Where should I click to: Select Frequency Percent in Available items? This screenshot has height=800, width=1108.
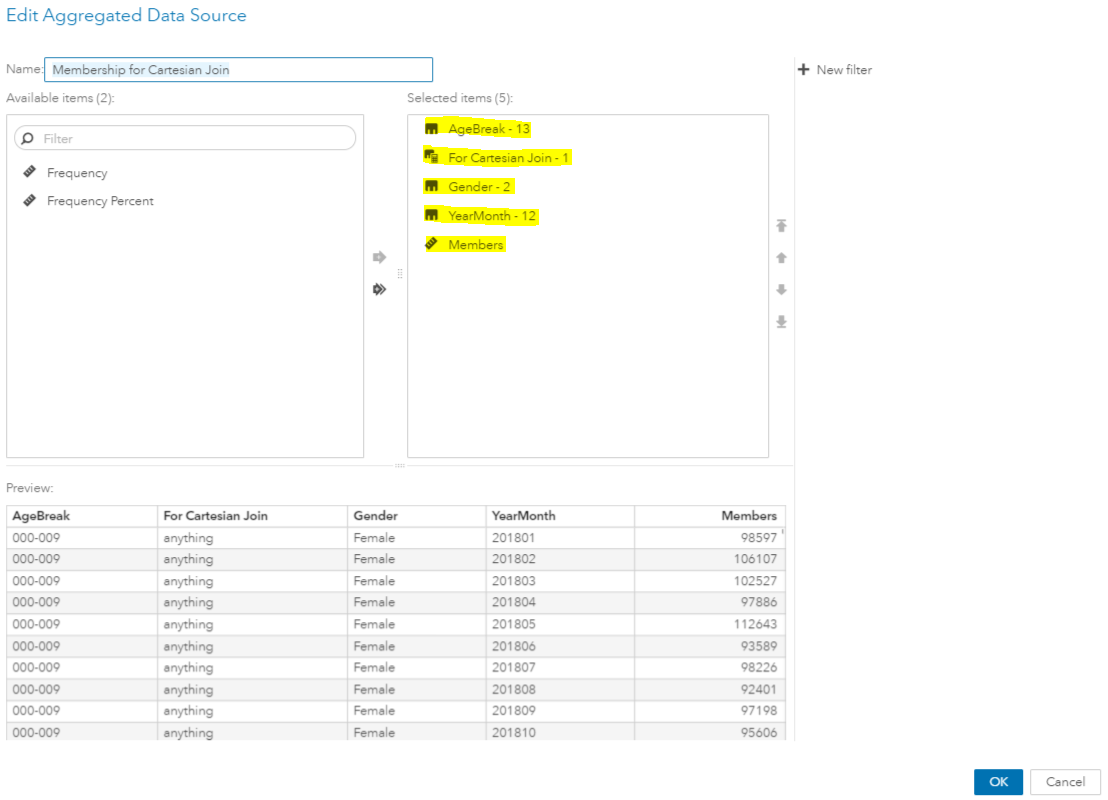click(x=100, y=200)
